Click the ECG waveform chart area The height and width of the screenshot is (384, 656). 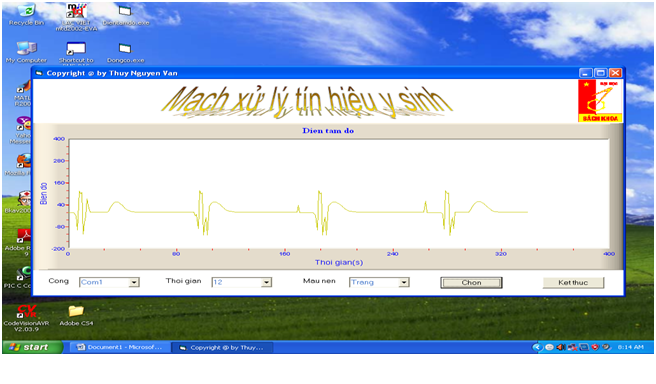pyautogui.click(x=339, y=193)
